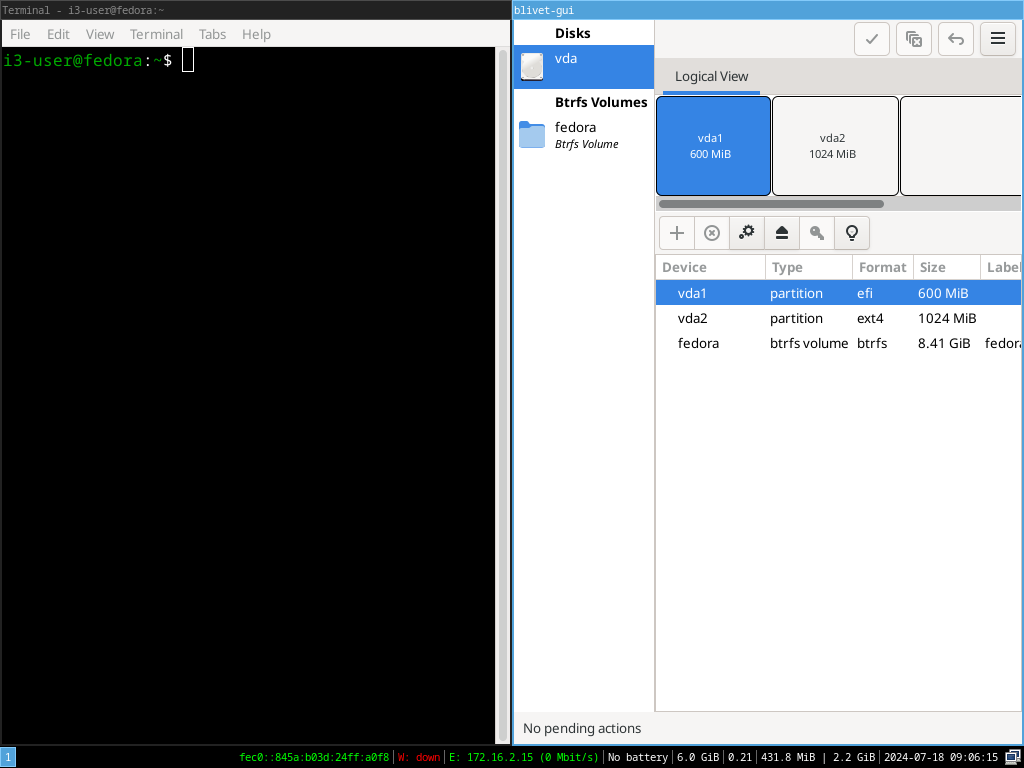Click the clear scheduled actions icon

pyautogui.click(x=914, y=39)
